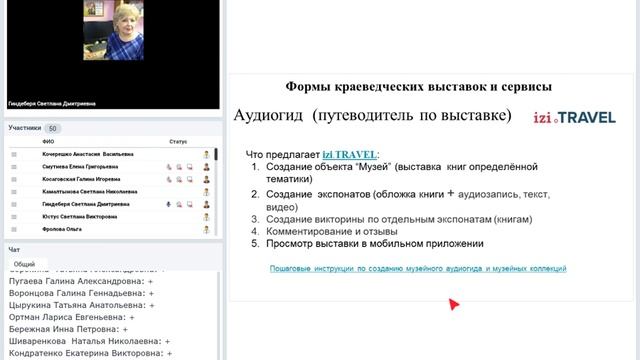Click the menu handle beside Гиндеберя Светлана Дмитриевна
The width and height of the screenshot is (640, 360).
click(14, 204)
